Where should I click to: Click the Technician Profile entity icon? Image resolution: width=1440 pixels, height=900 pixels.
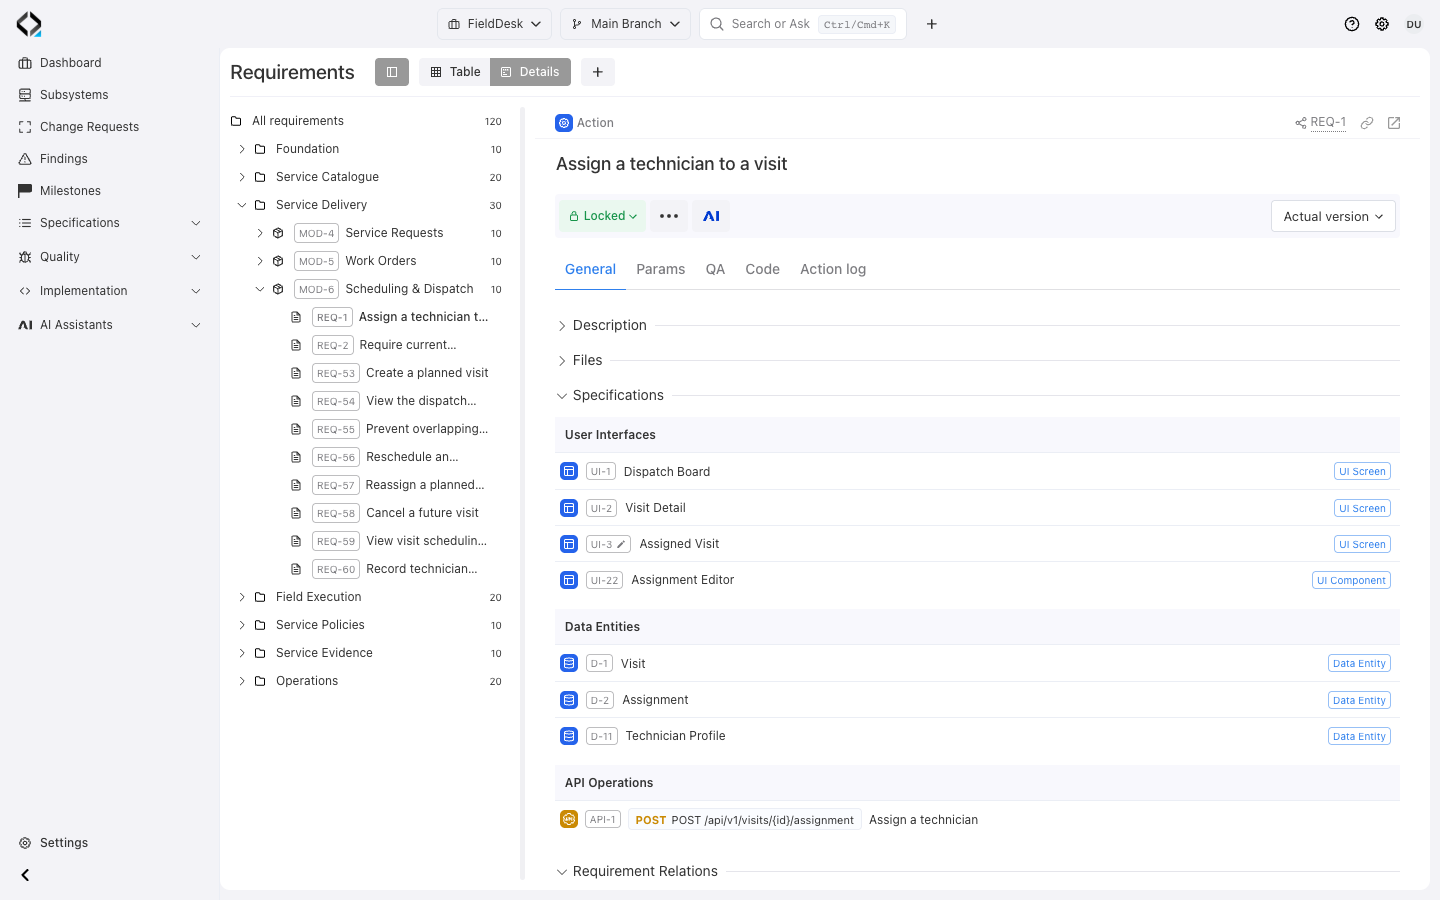point(569,736)
